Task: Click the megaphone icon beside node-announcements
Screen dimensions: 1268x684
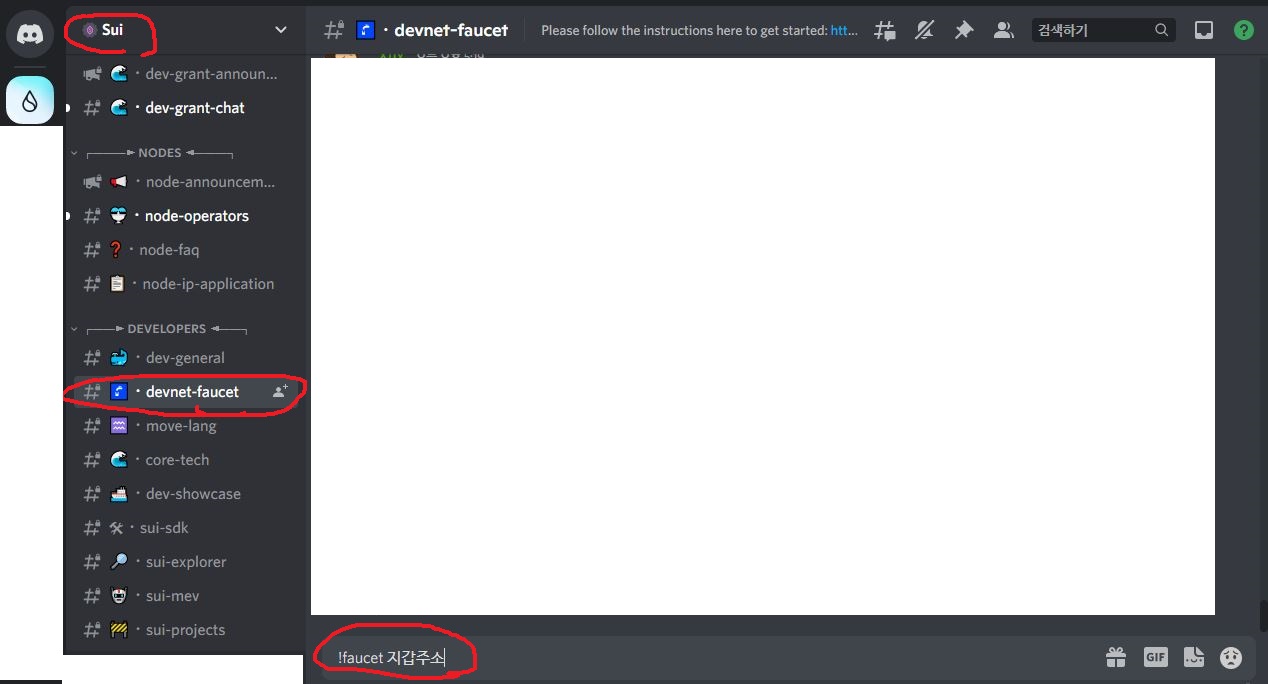Action: tap(92, 182)
